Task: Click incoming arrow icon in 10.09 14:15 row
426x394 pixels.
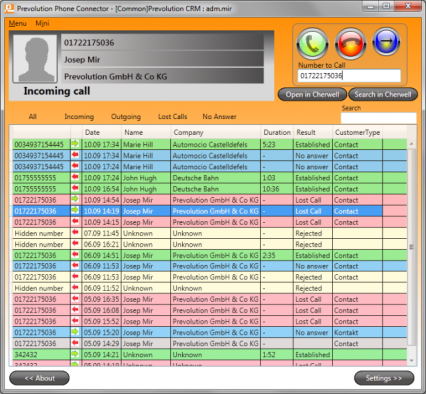Action: point(75,221)
